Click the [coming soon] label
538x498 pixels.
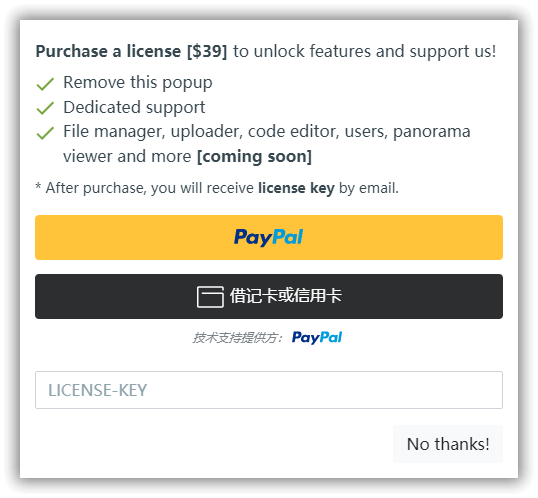[x=254, y=157]
